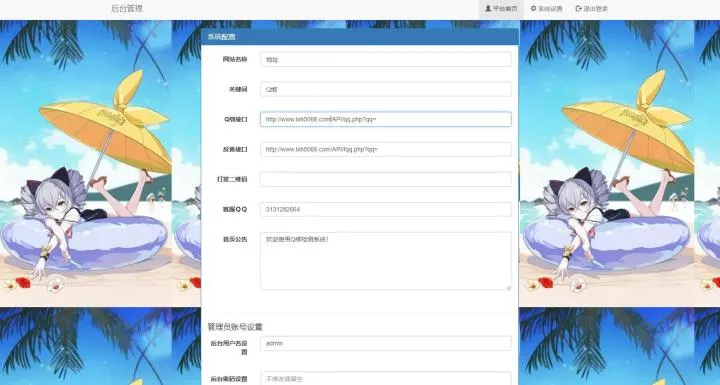Focus the 网站名称 input field

pos(385,59)
